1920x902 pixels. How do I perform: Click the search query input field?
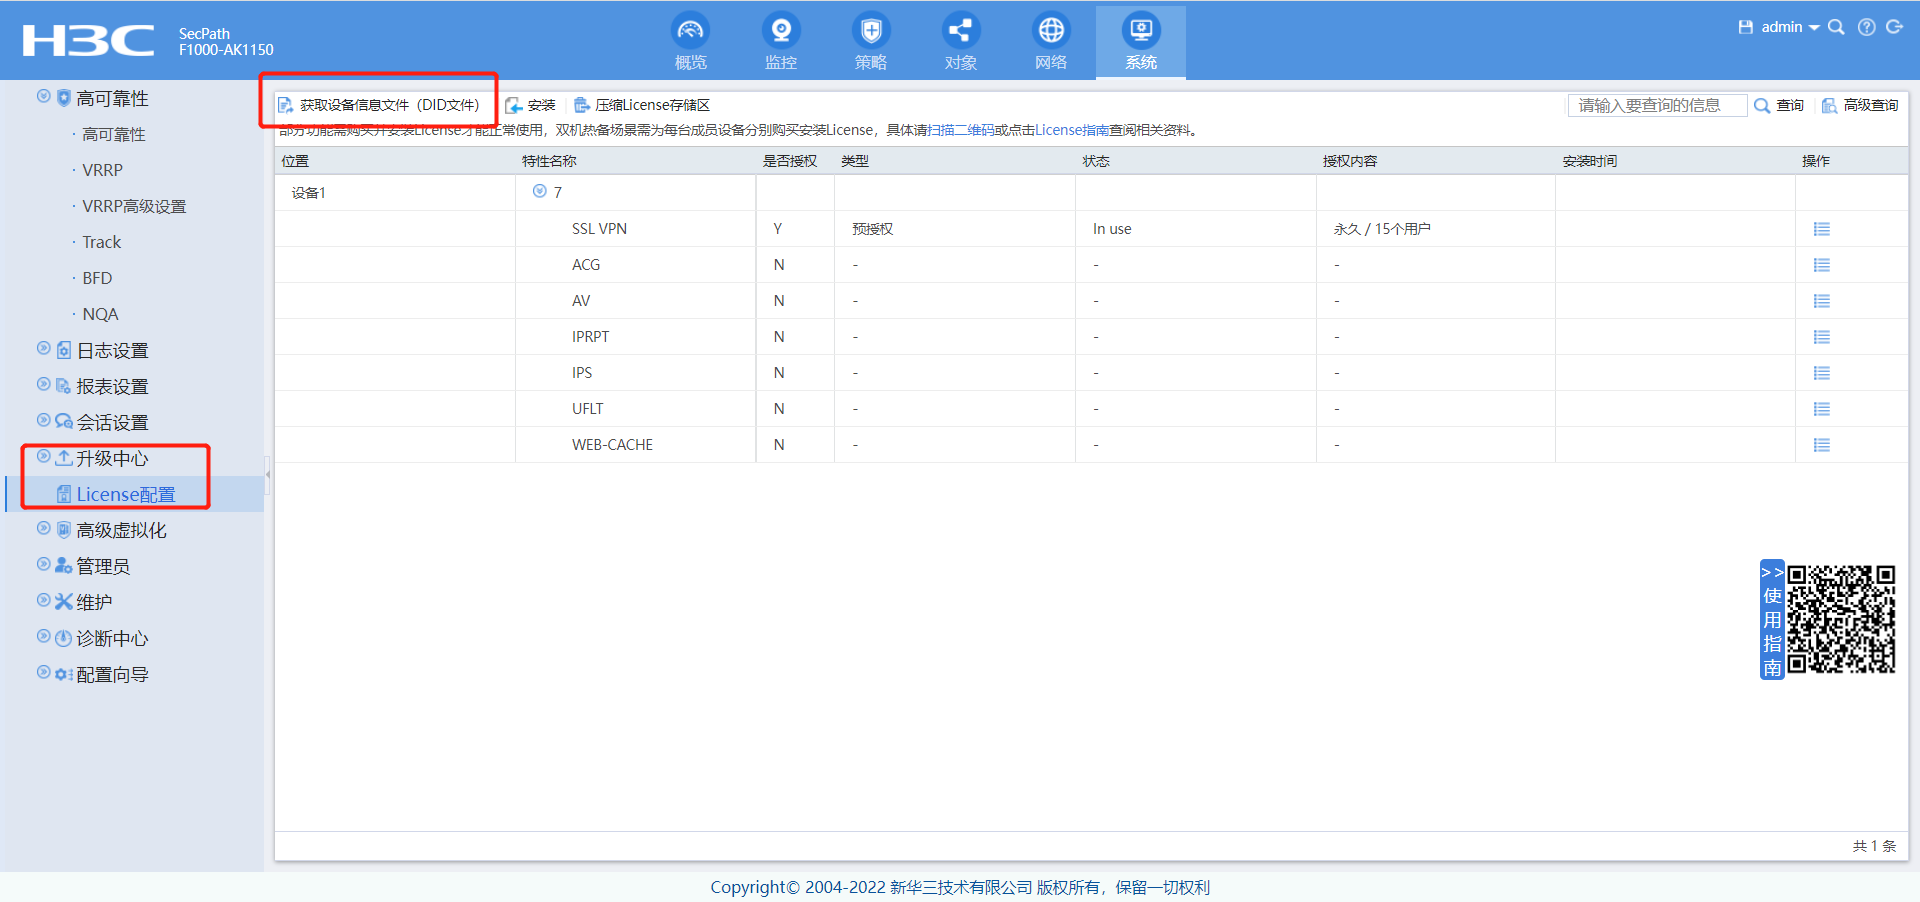click(1657, 105)
